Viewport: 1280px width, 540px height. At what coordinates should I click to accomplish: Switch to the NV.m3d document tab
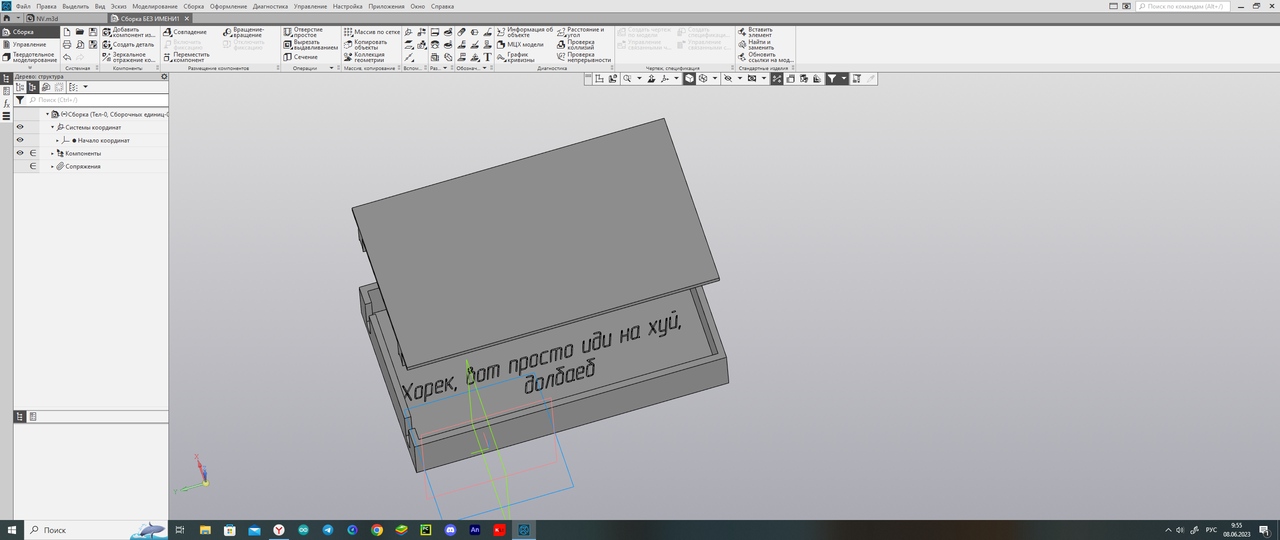click(48, 19)
